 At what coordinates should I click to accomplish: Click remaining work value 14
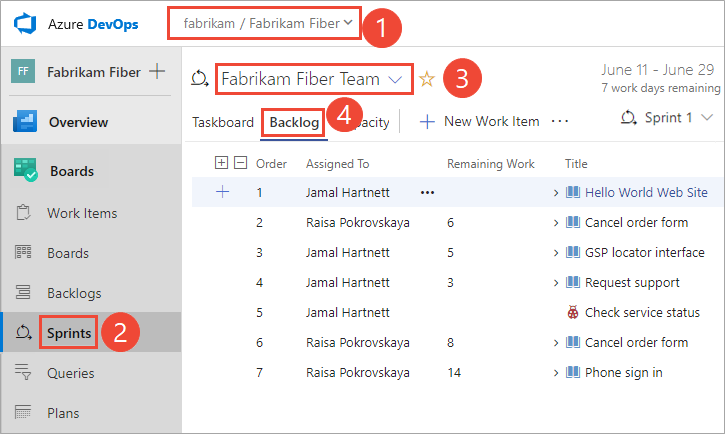point(454,373)
